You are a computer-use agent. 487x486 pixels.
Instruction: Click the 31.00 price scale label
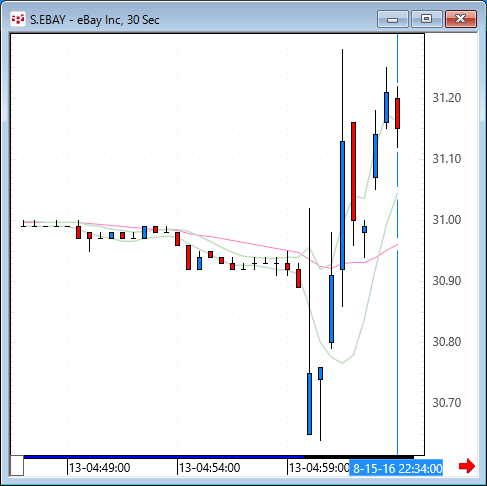click(447, 220)
